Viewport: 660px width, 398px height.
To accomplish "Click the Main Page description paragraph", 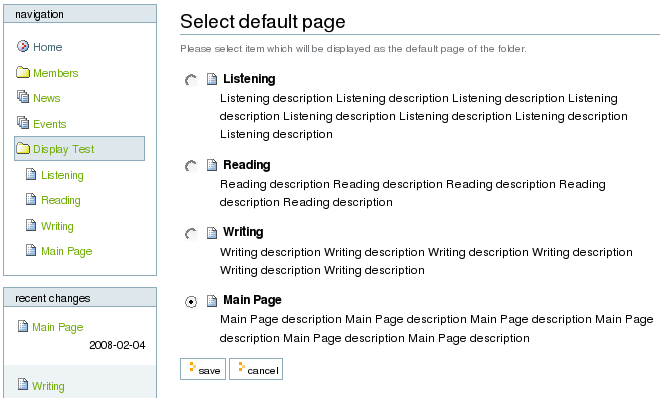I will coord(436,329).
